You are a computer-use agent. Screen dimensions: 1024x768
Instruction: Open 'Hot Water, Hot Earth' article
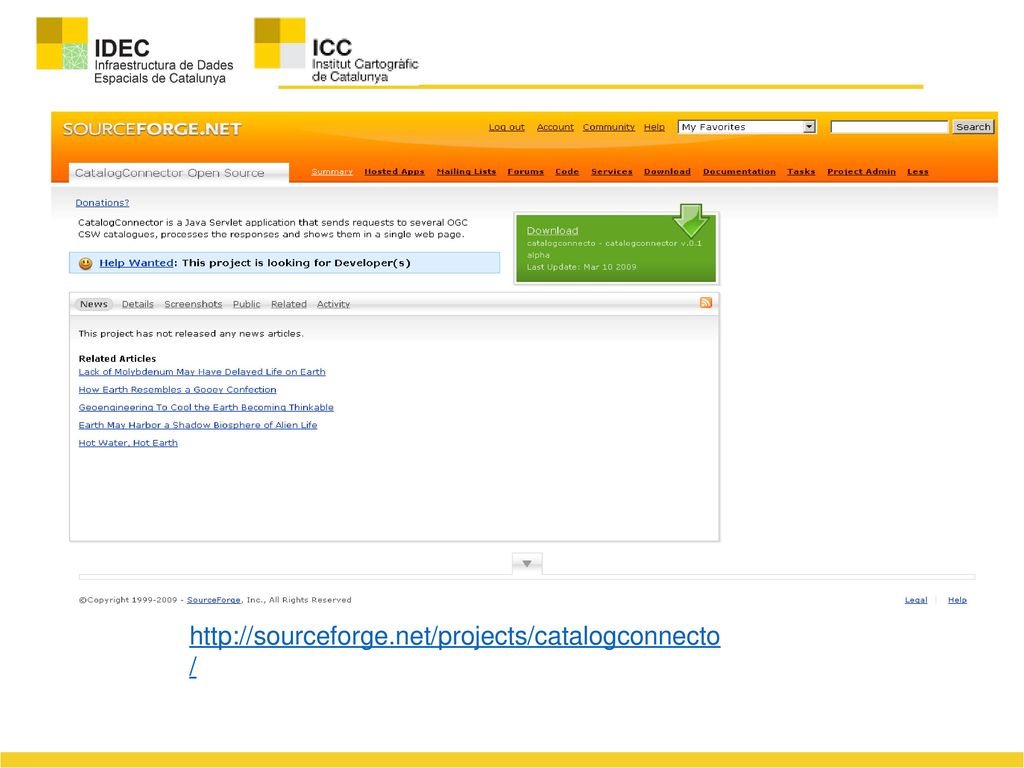click(128, 443)
